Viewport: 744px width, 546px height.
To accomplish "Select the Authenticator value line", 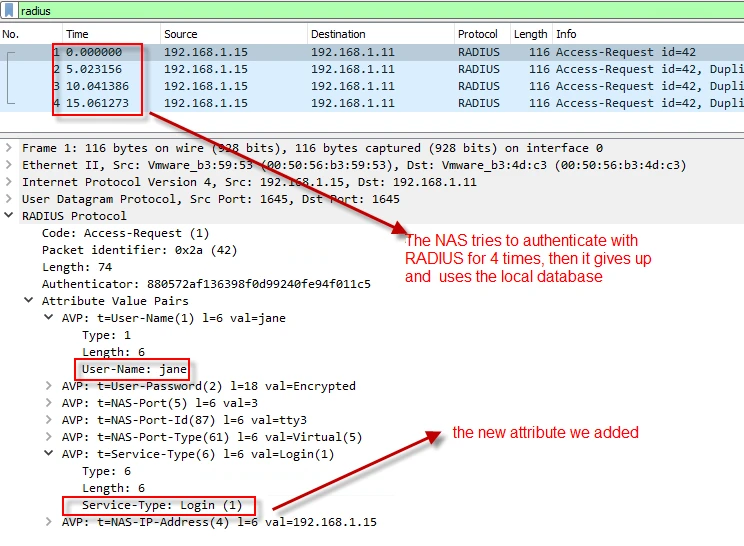I will tap(205, 284).
